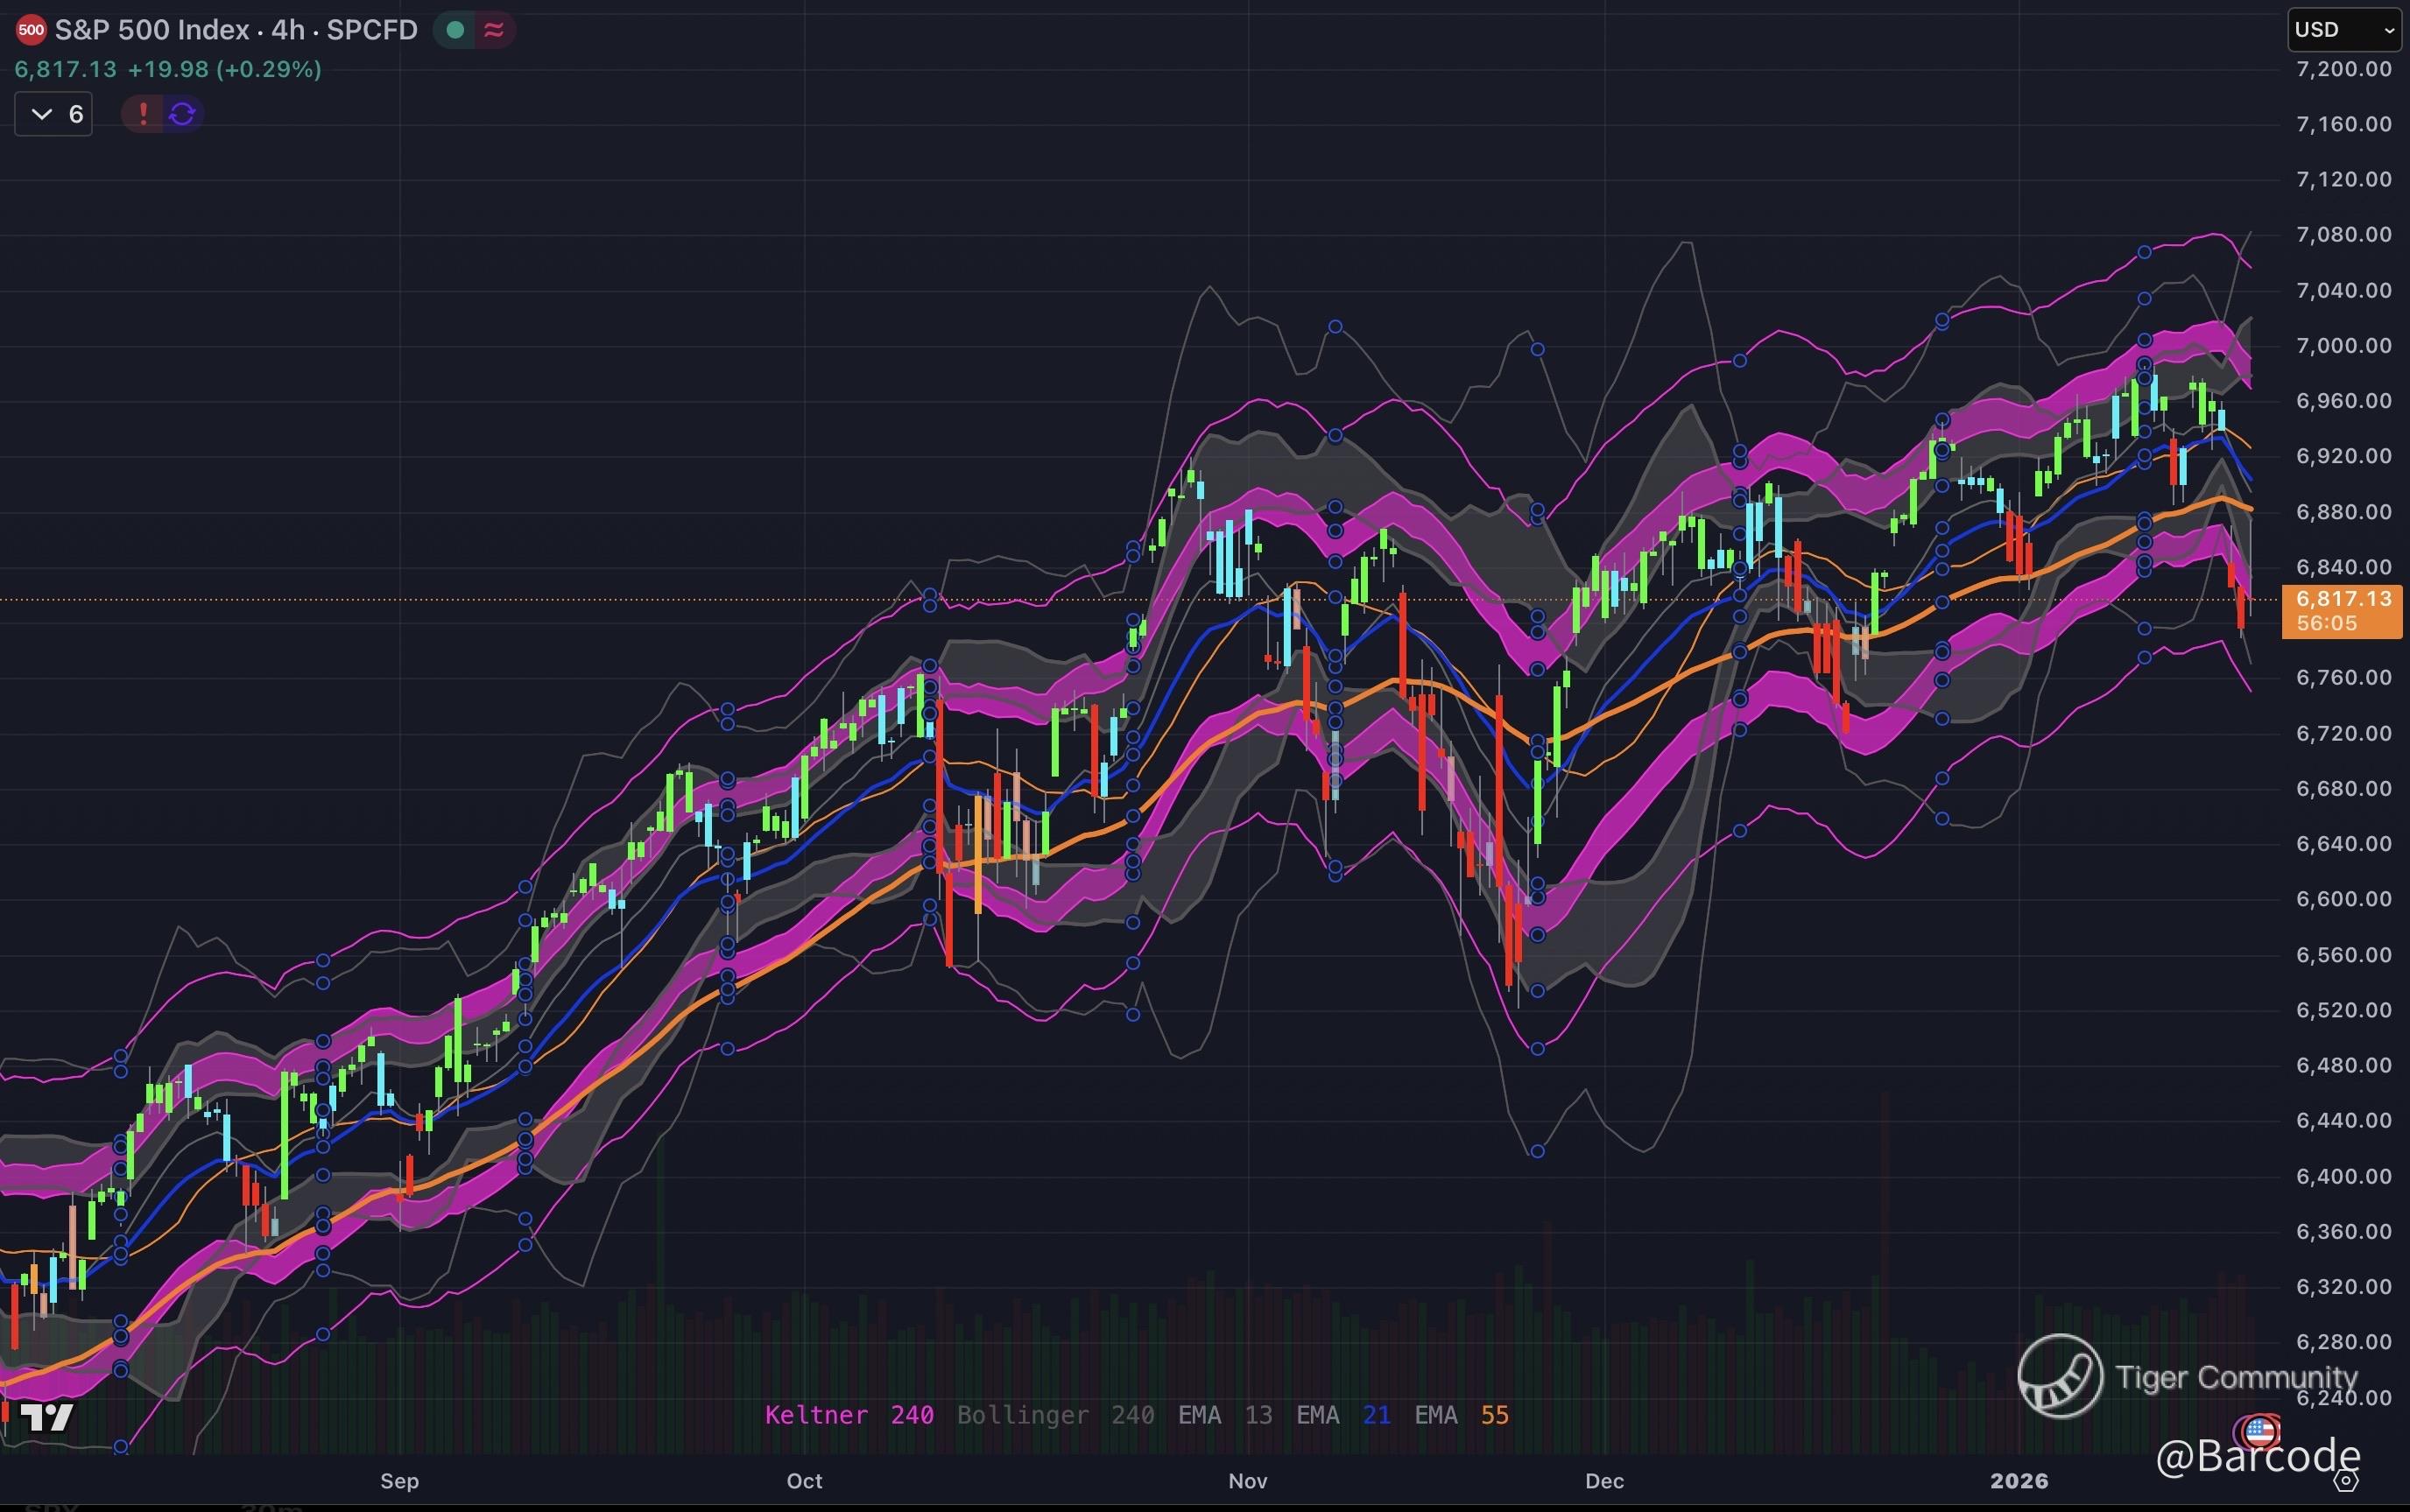The image size is (2410, 1512).
Task: Click the pink approximate-data wave icon
Action: [494, 30]
